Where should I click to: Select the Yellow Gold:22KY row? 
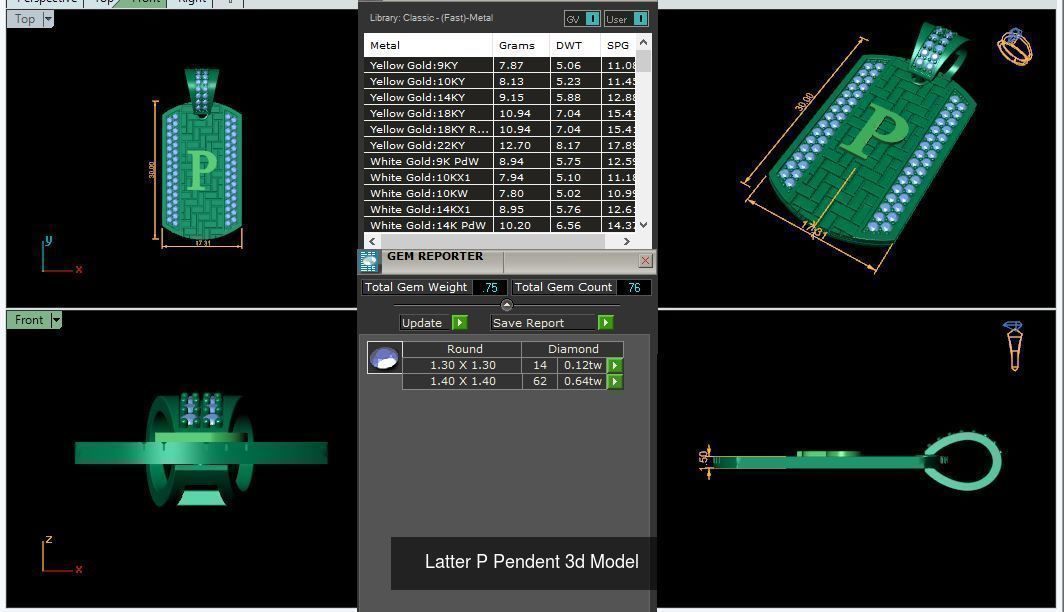(x=499, y=145)
